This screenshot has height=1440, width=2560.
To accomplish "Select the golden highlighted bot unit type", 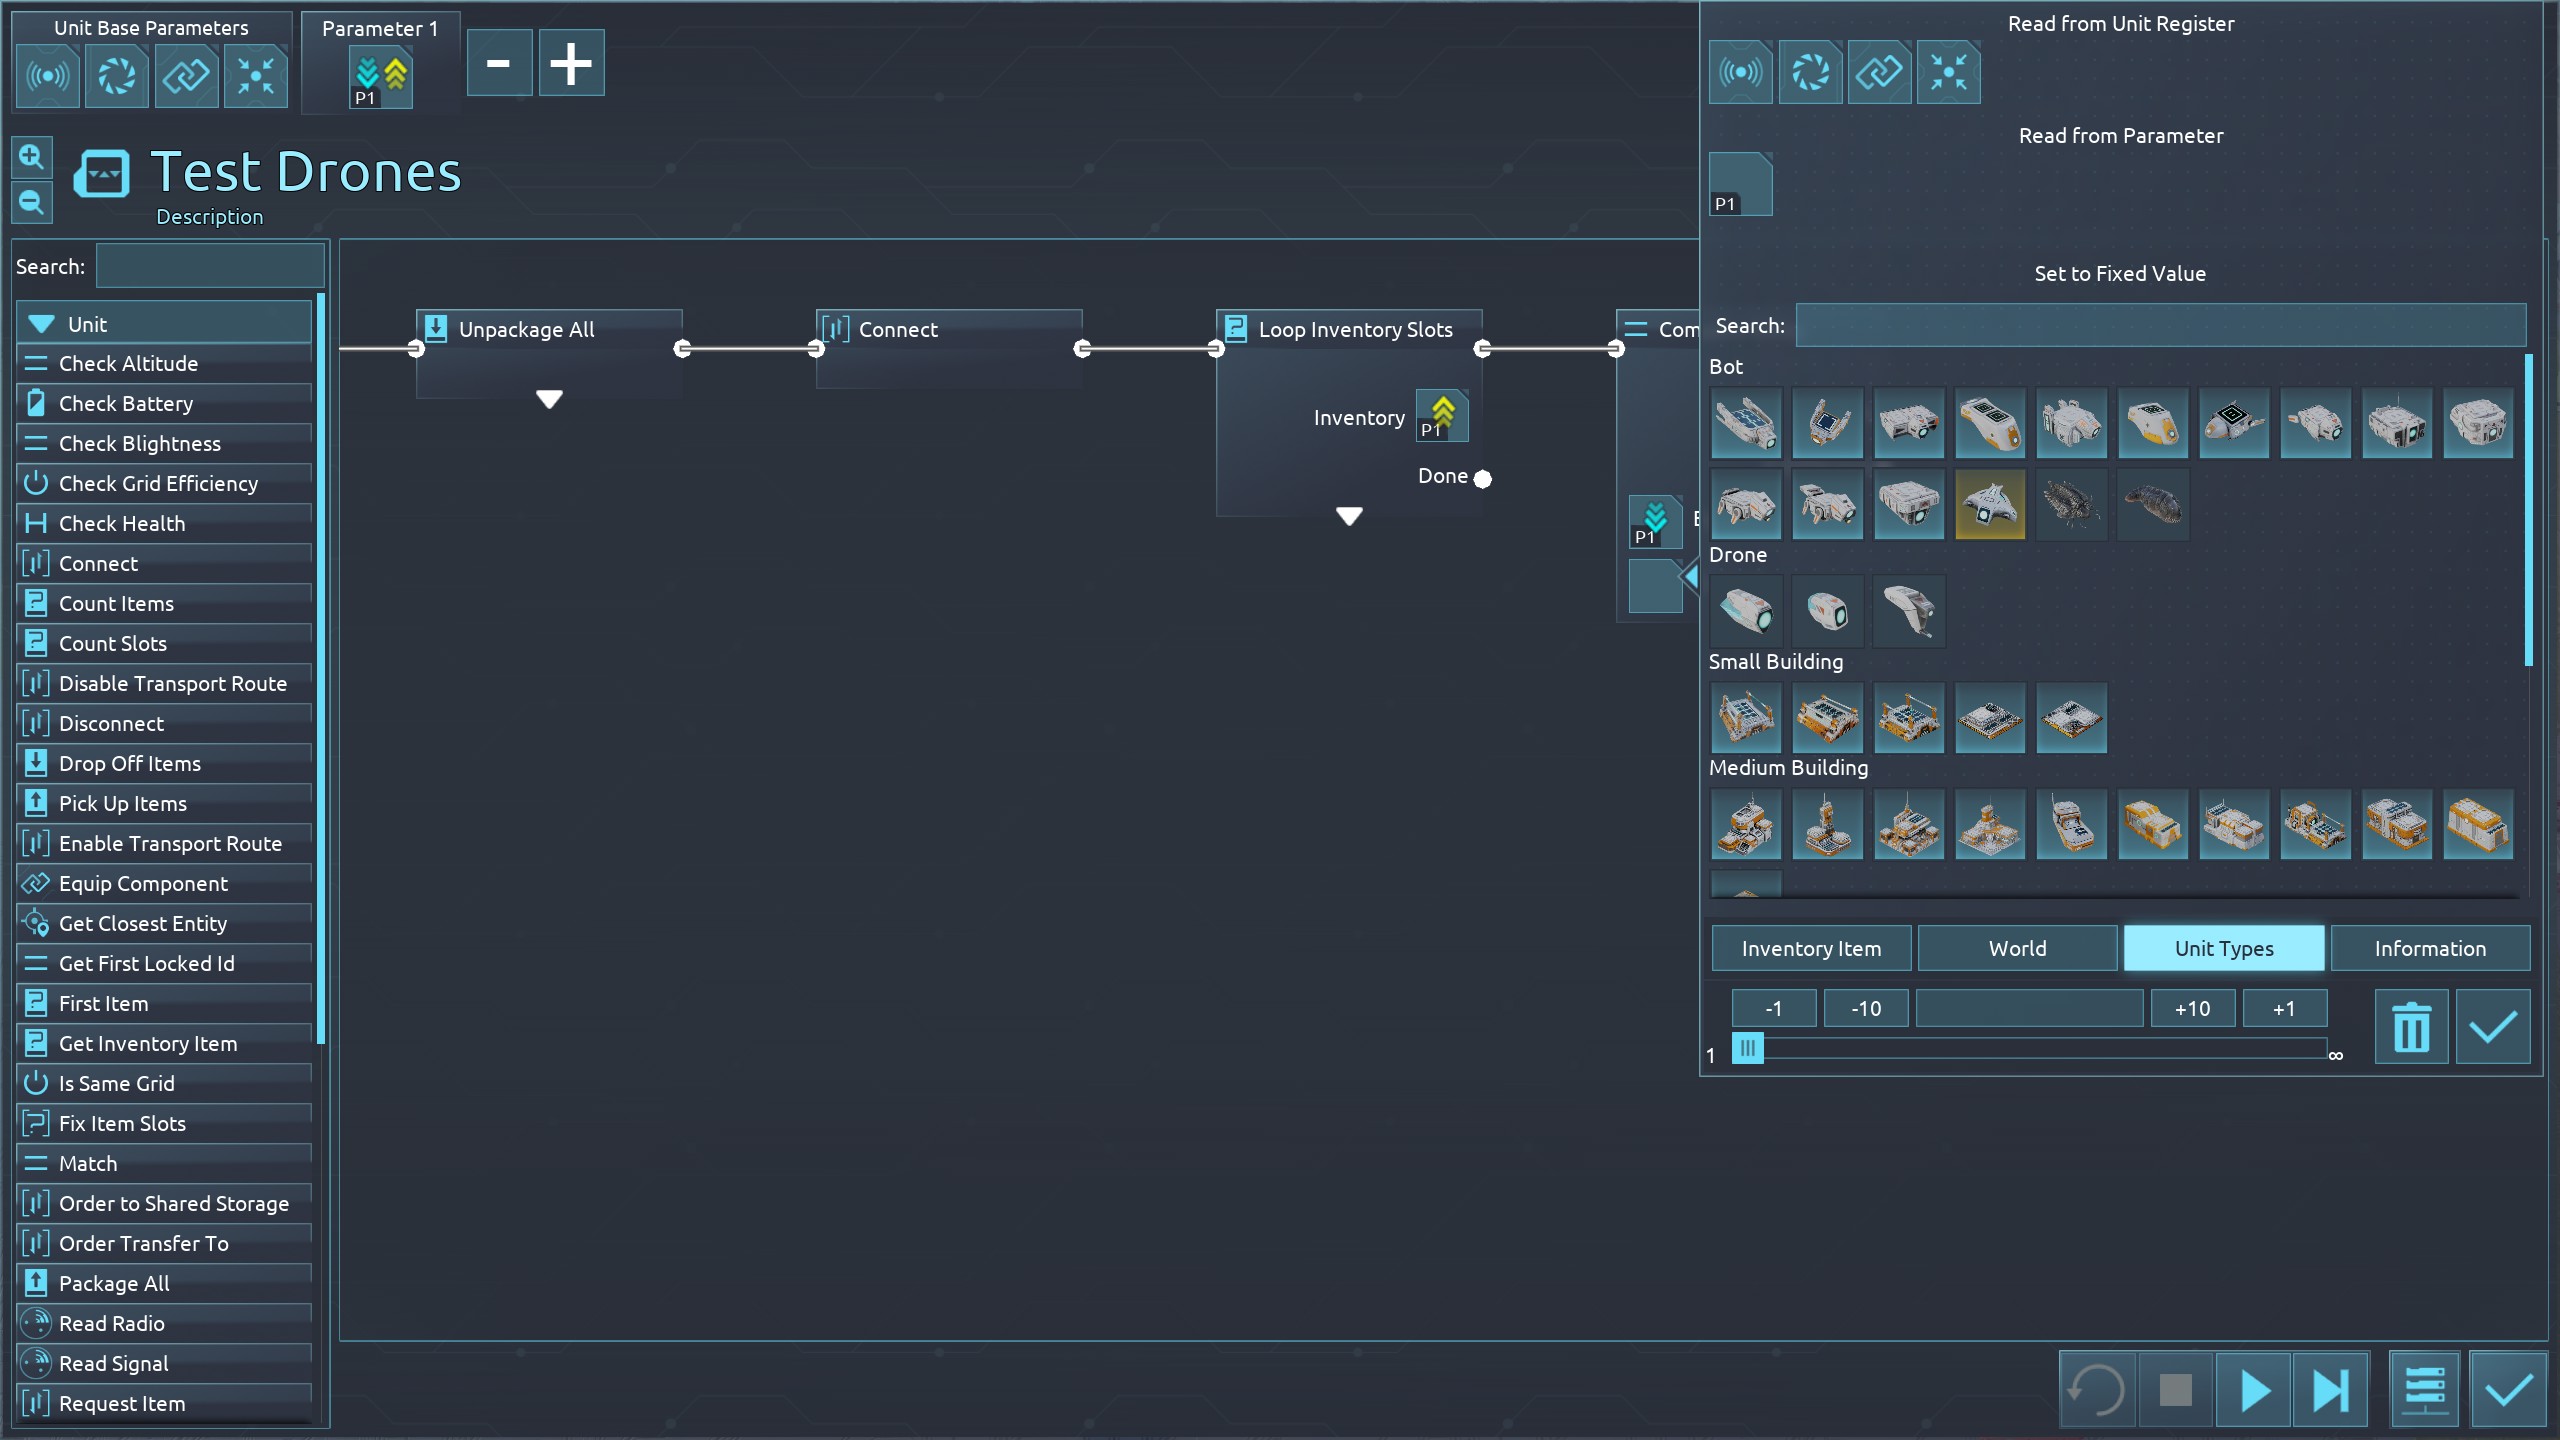I will 1989,504.
